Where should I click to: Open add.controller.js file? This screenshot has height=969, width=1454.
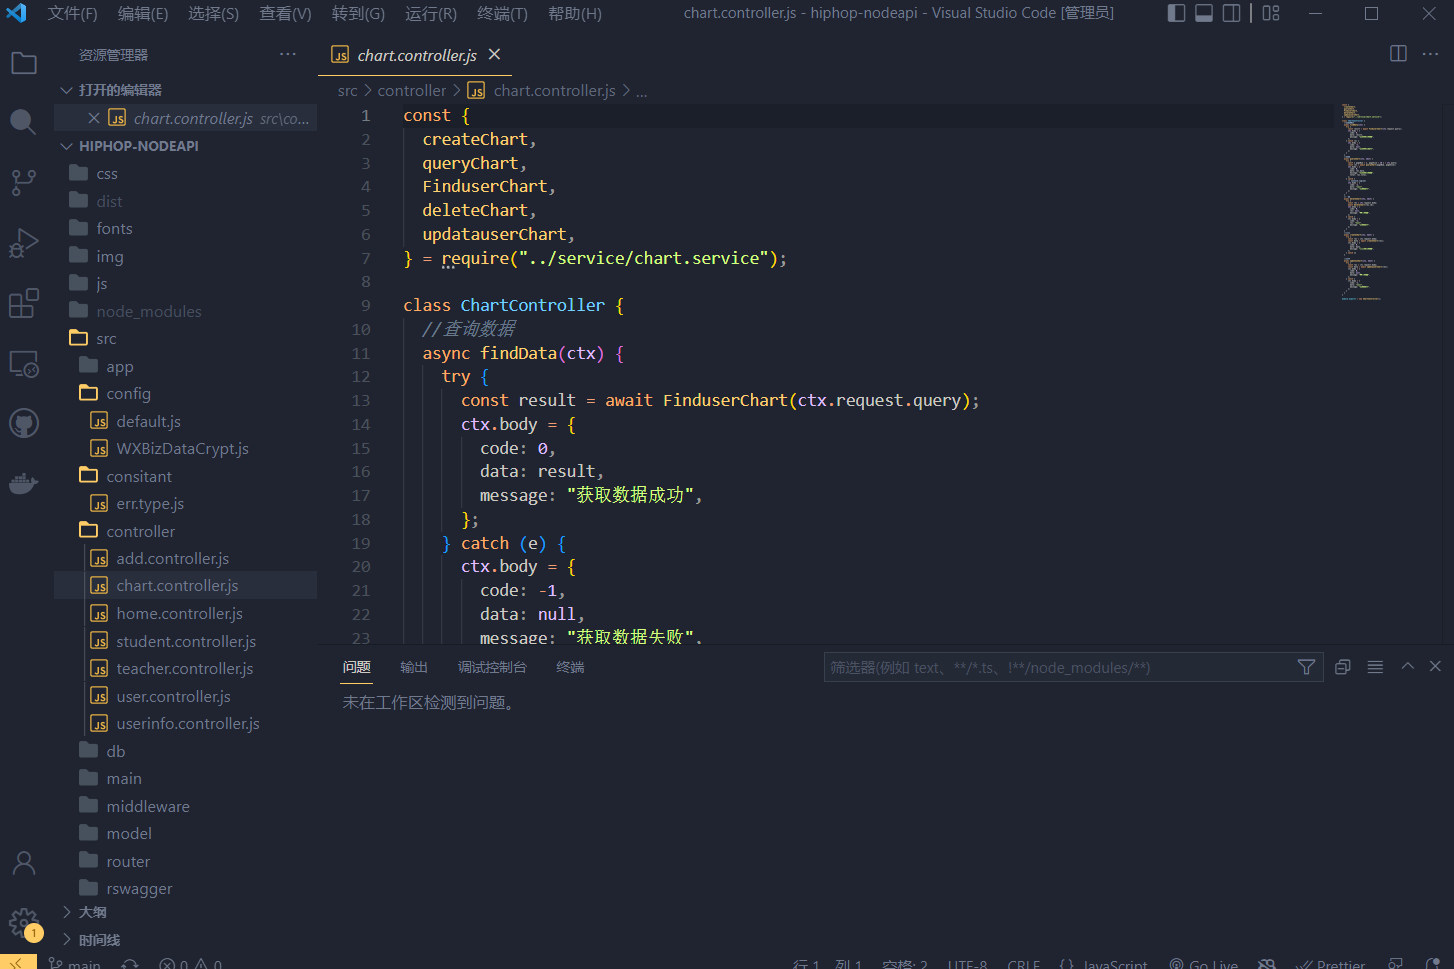(x=173, y=558)
